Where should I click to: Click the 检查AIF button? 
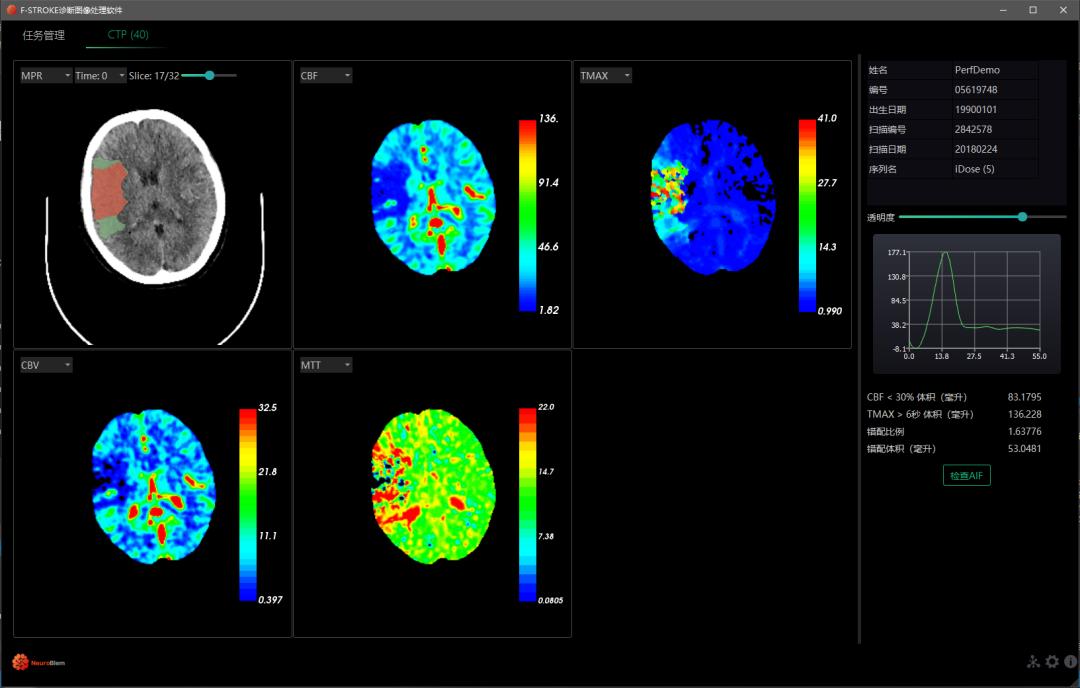click(x=966, y=475)
